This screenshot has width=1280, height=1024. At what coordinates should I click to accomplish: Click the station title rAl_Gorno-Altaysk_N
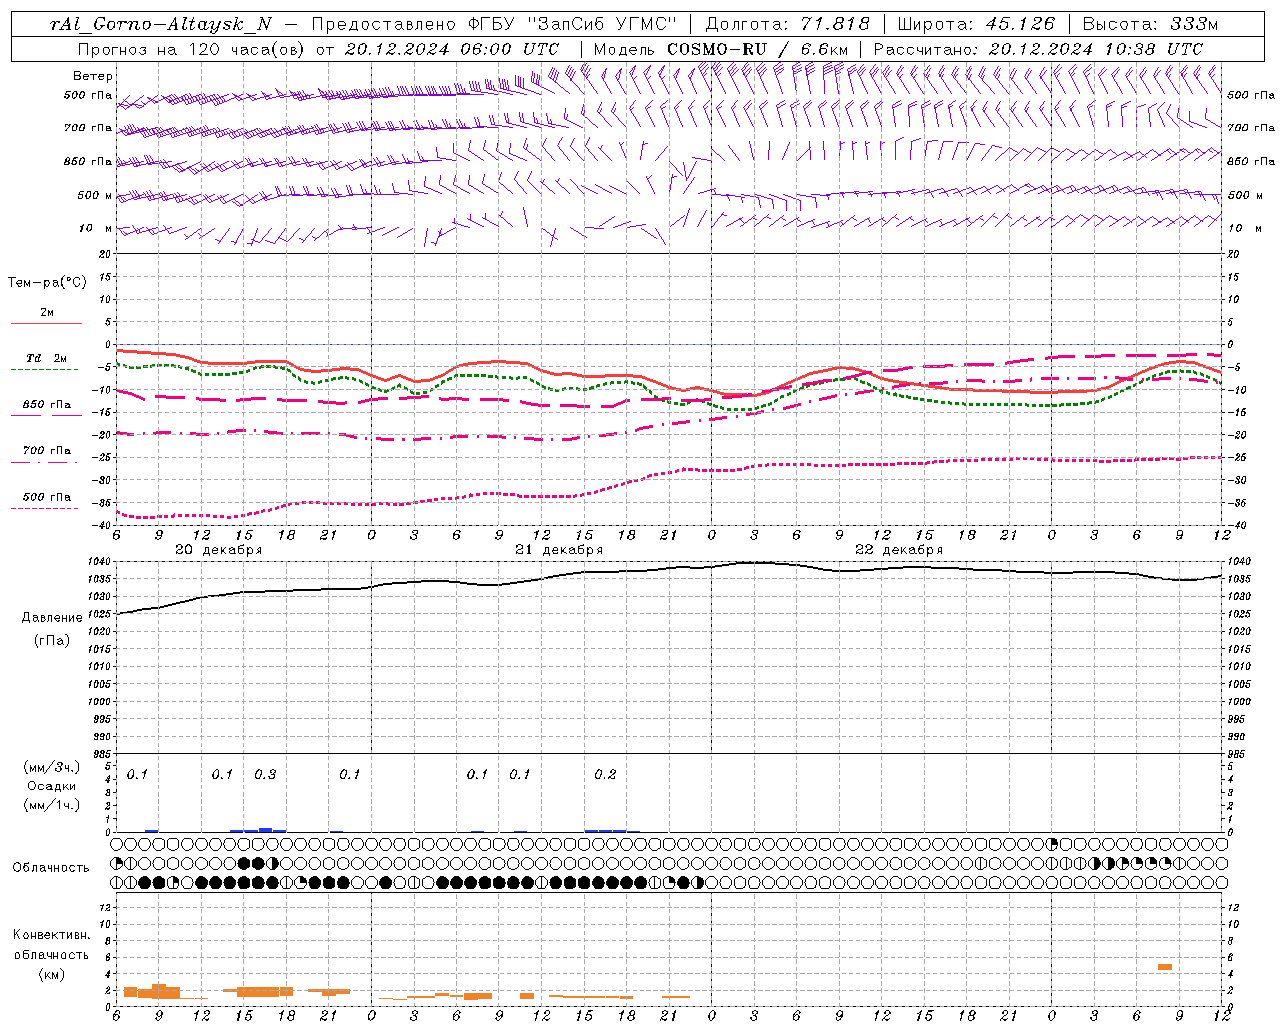(x=160, y=24)
